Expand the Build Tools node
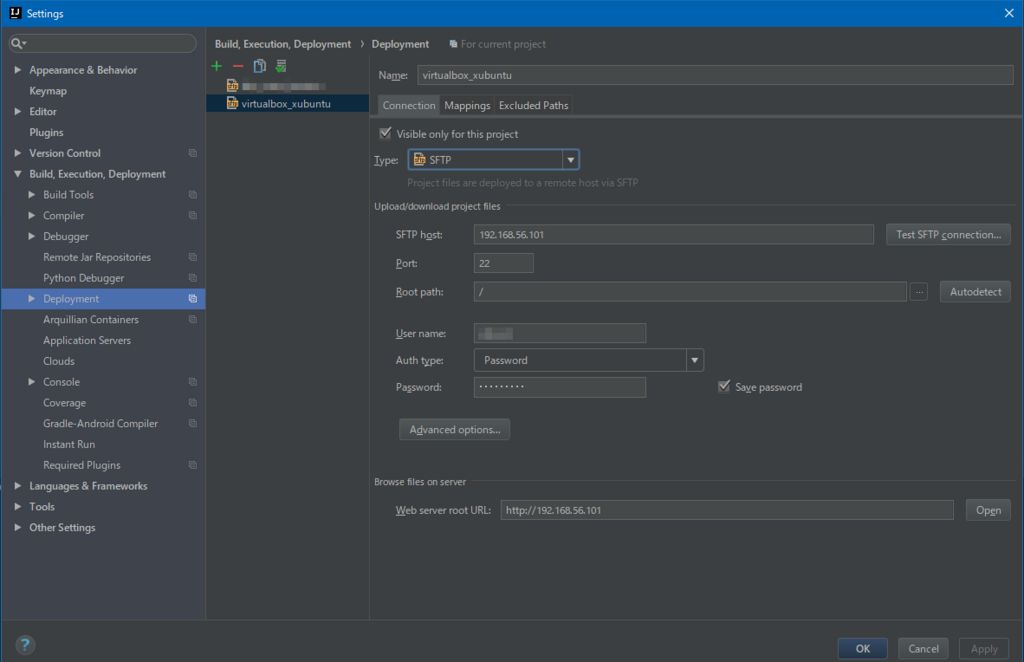 tap(31, 195)
